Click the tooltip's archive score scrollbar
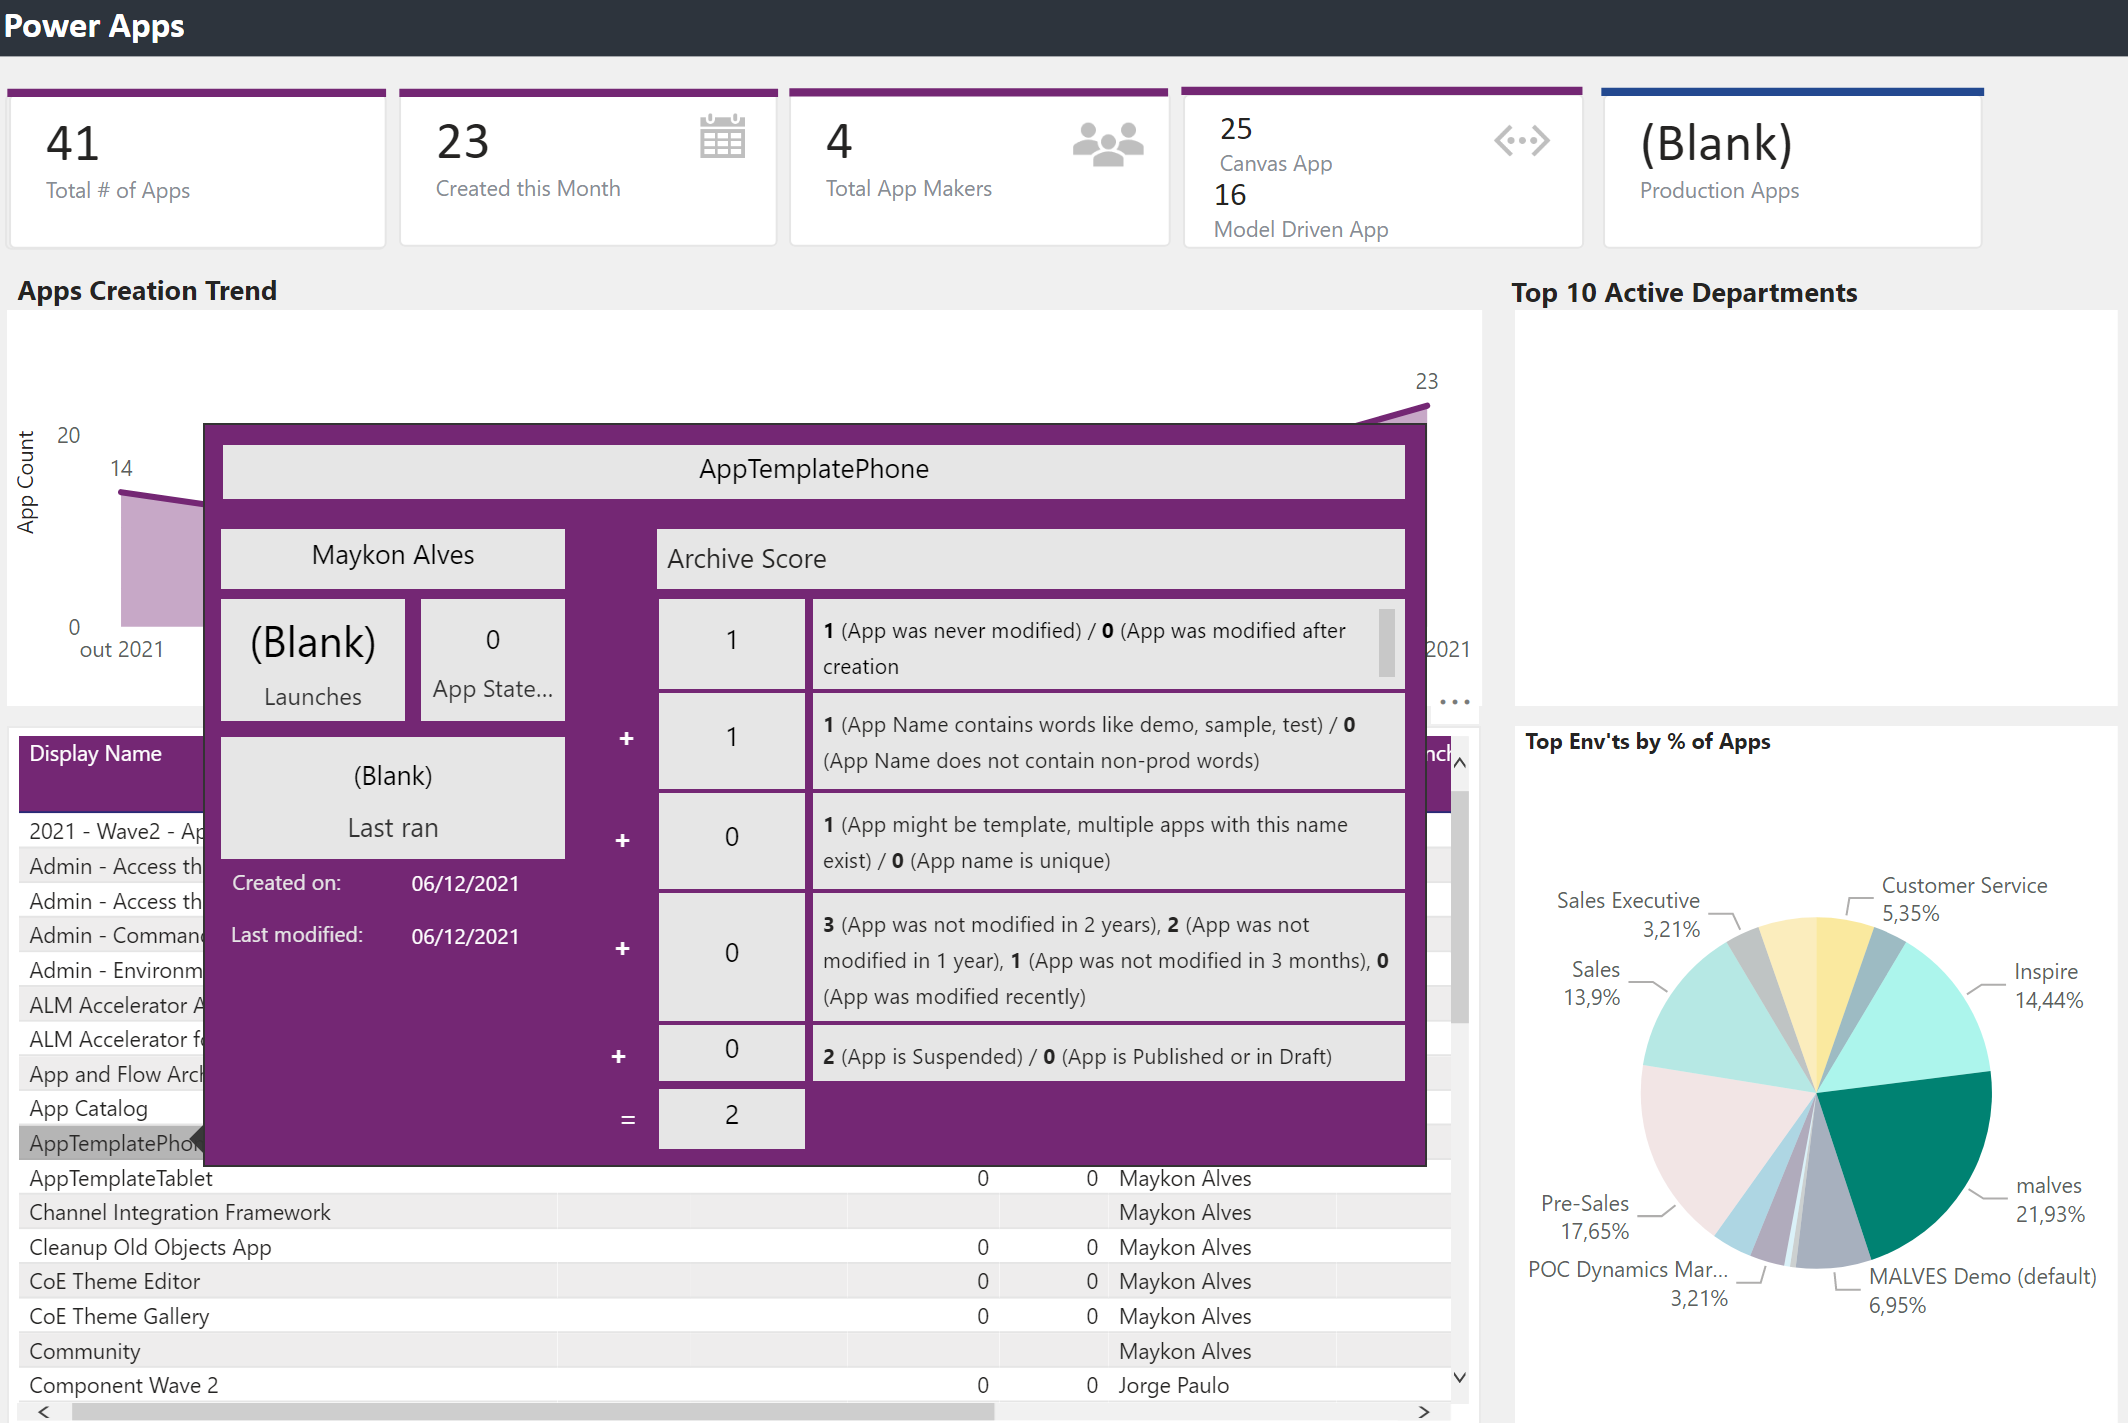Viewport: 2128px width, 1423px height. coord(1386,642)
